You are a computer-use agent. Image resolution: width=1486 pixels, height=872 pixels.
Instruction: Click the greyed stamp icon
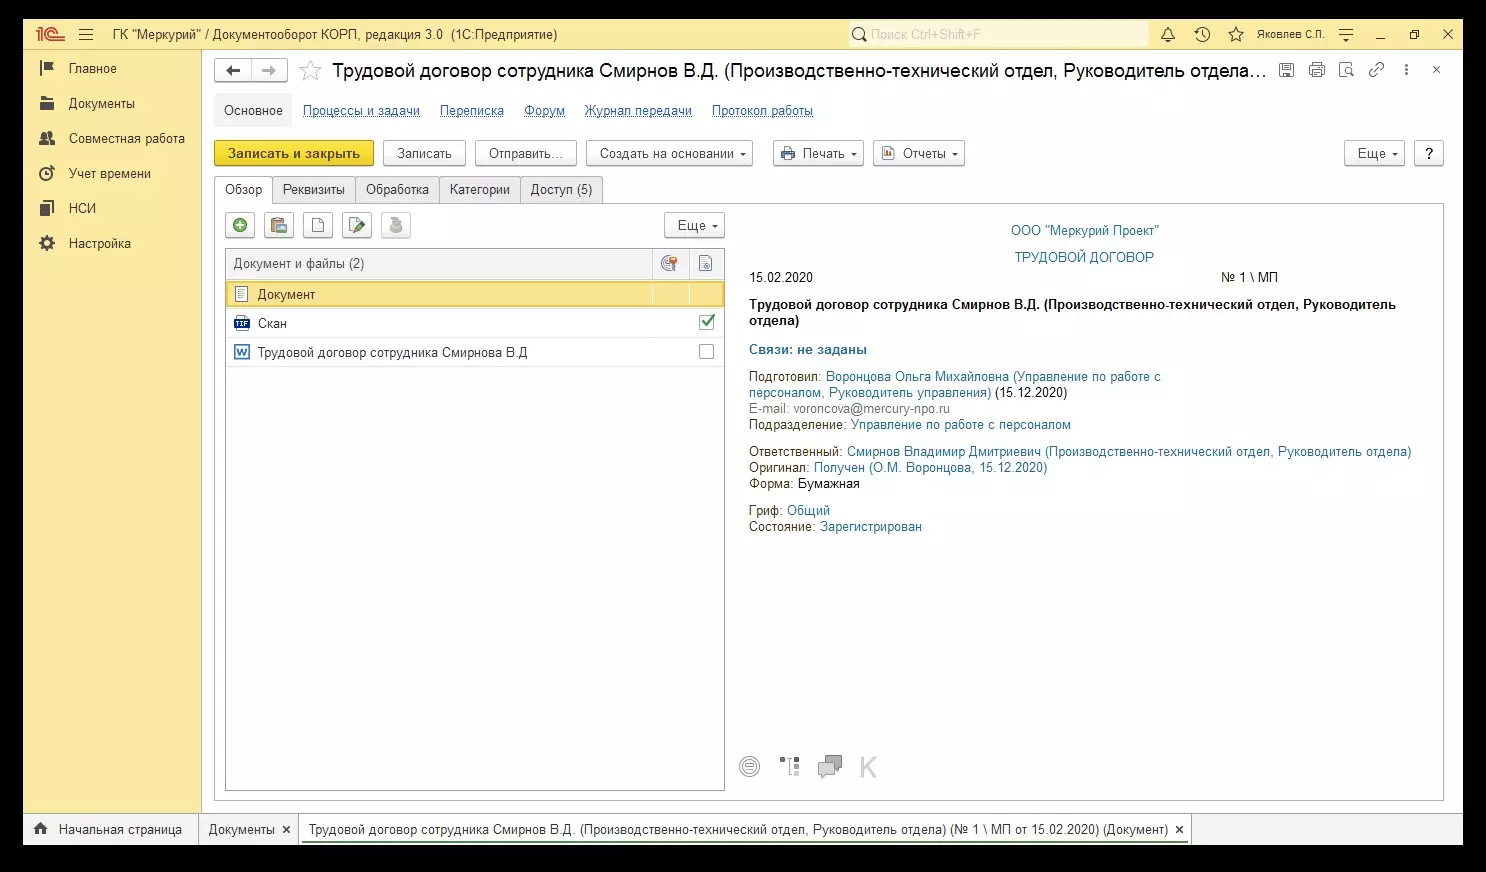(396, 225)
